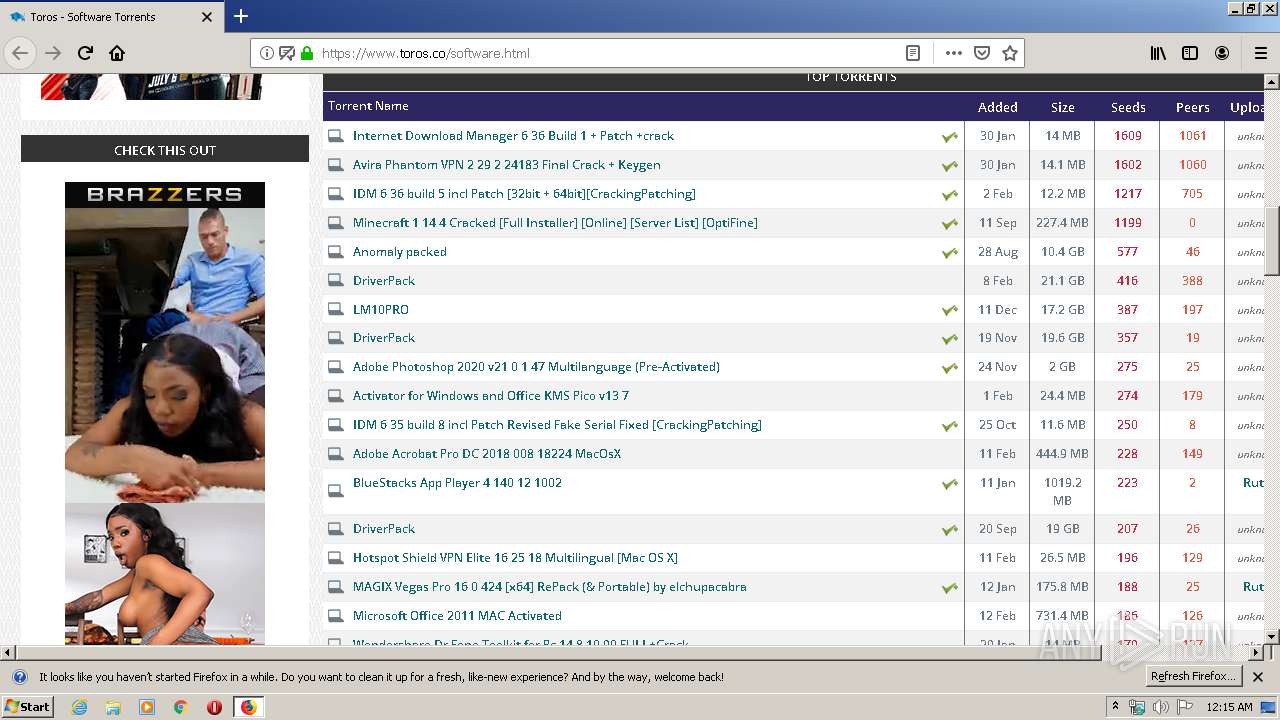The image size is (1280, 720).
Task: Open Google Chrome from the taskbar
Action: click(181, 707)
